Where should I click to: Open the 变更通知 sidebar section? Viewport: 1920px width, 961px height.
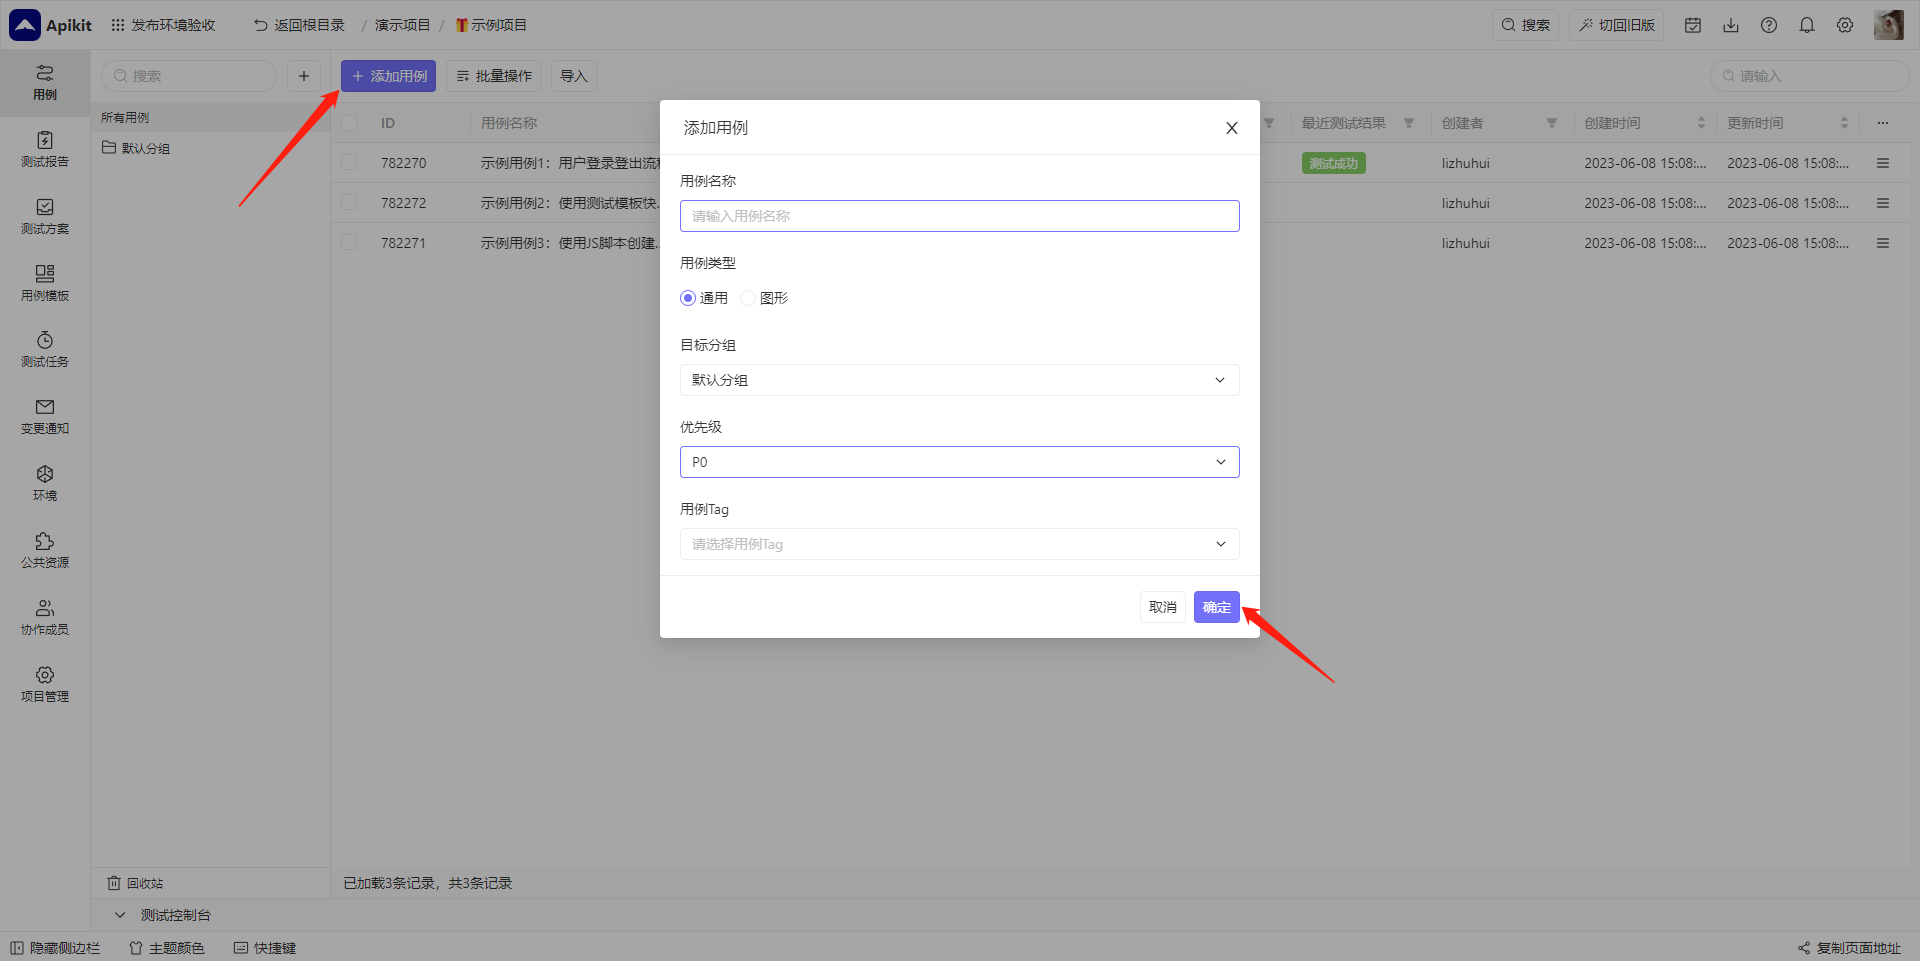(45, 417)
